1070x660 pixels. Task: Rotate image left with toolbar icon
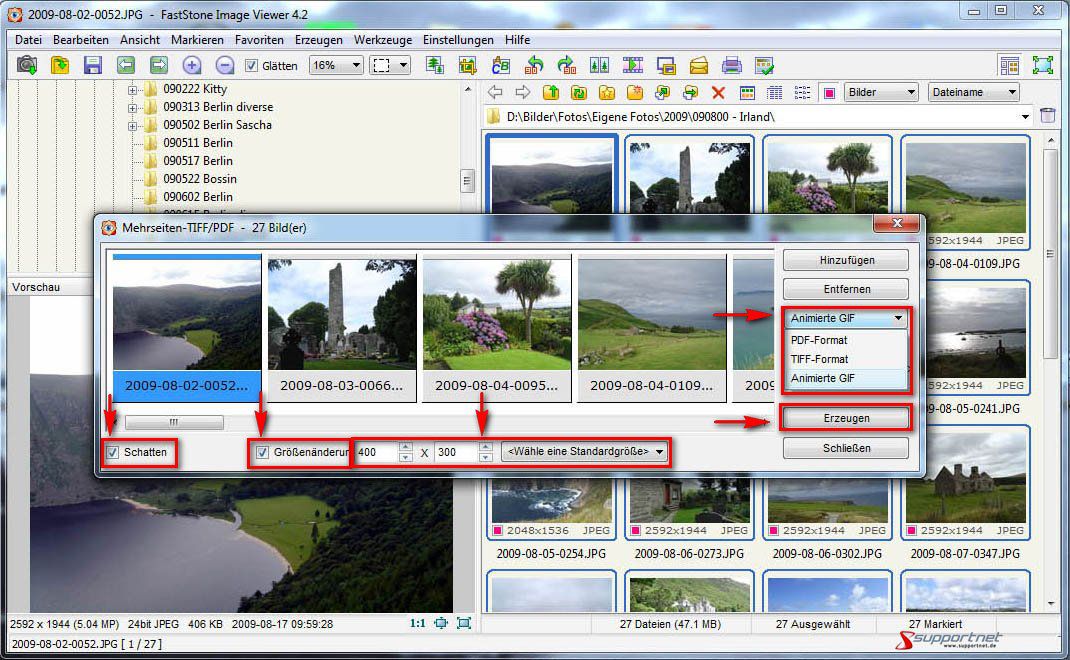coord(534,65)
